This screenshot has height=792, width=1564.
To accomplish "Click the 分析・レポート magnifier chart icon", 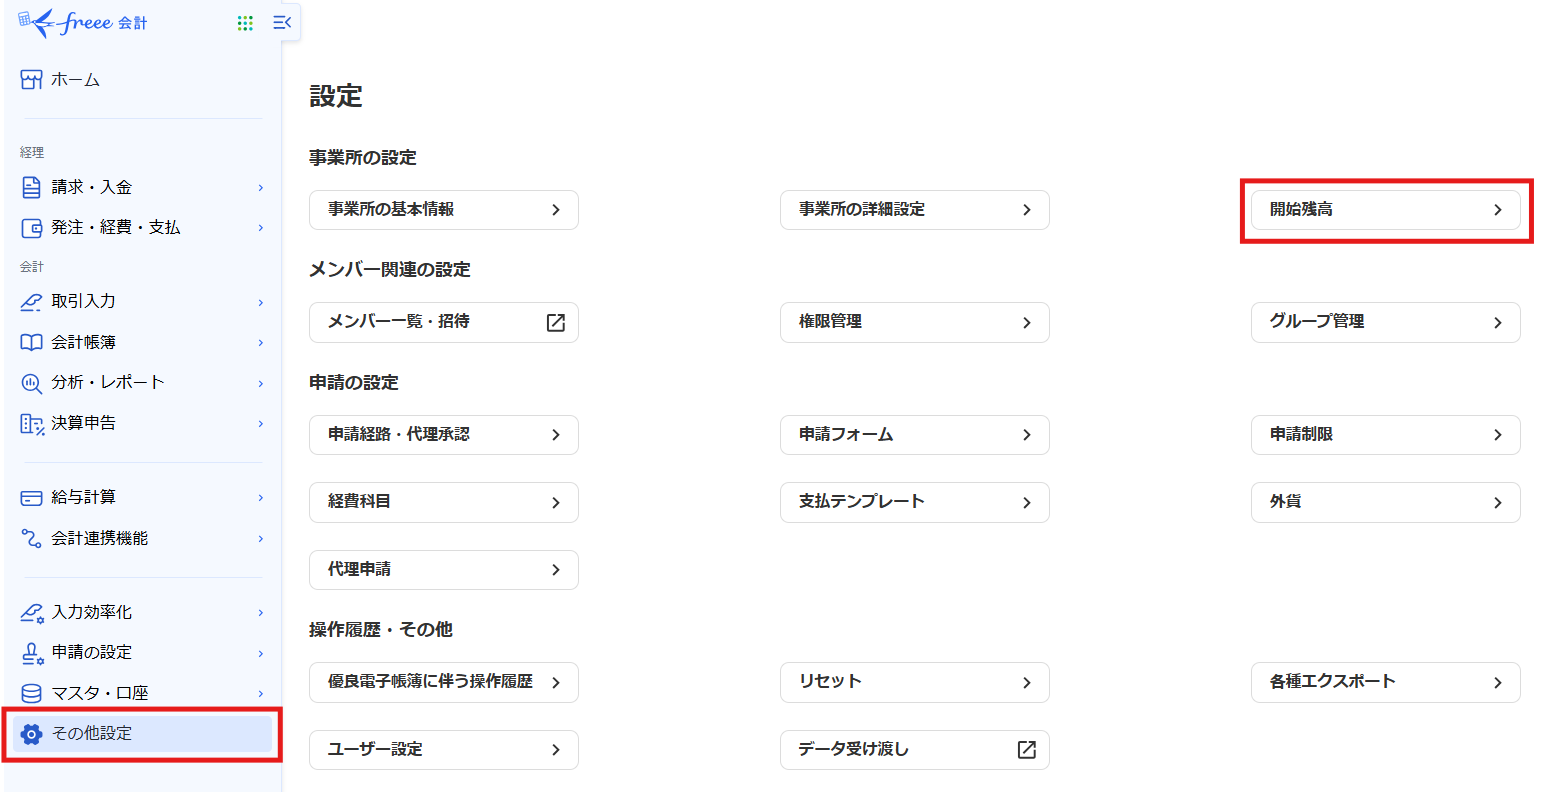I will coord(32,383).
